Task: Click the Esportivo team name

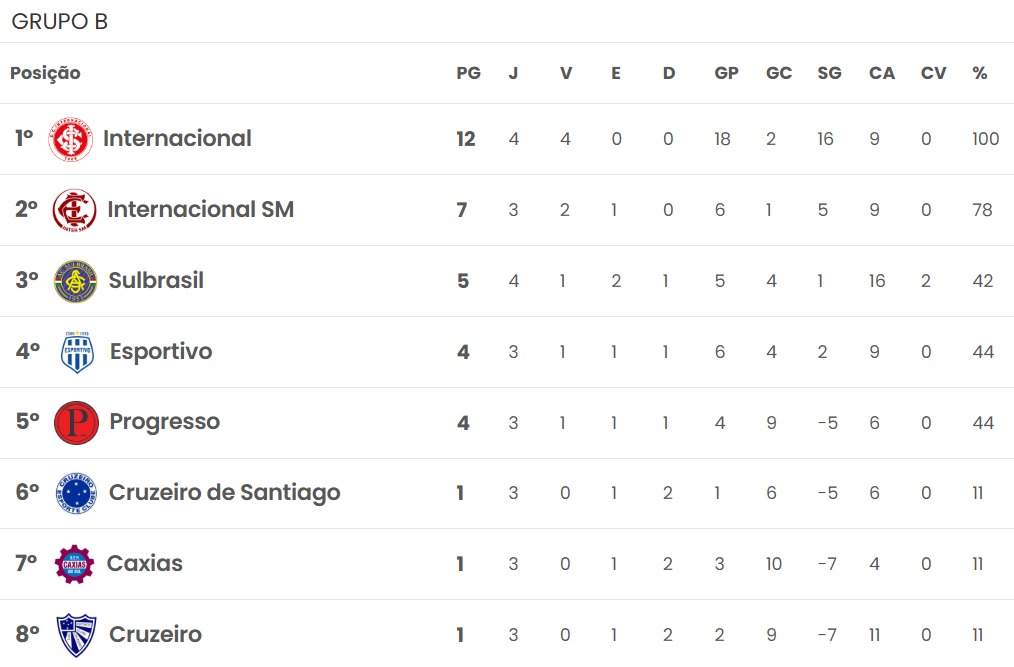Action: click(x=161, y=352)
